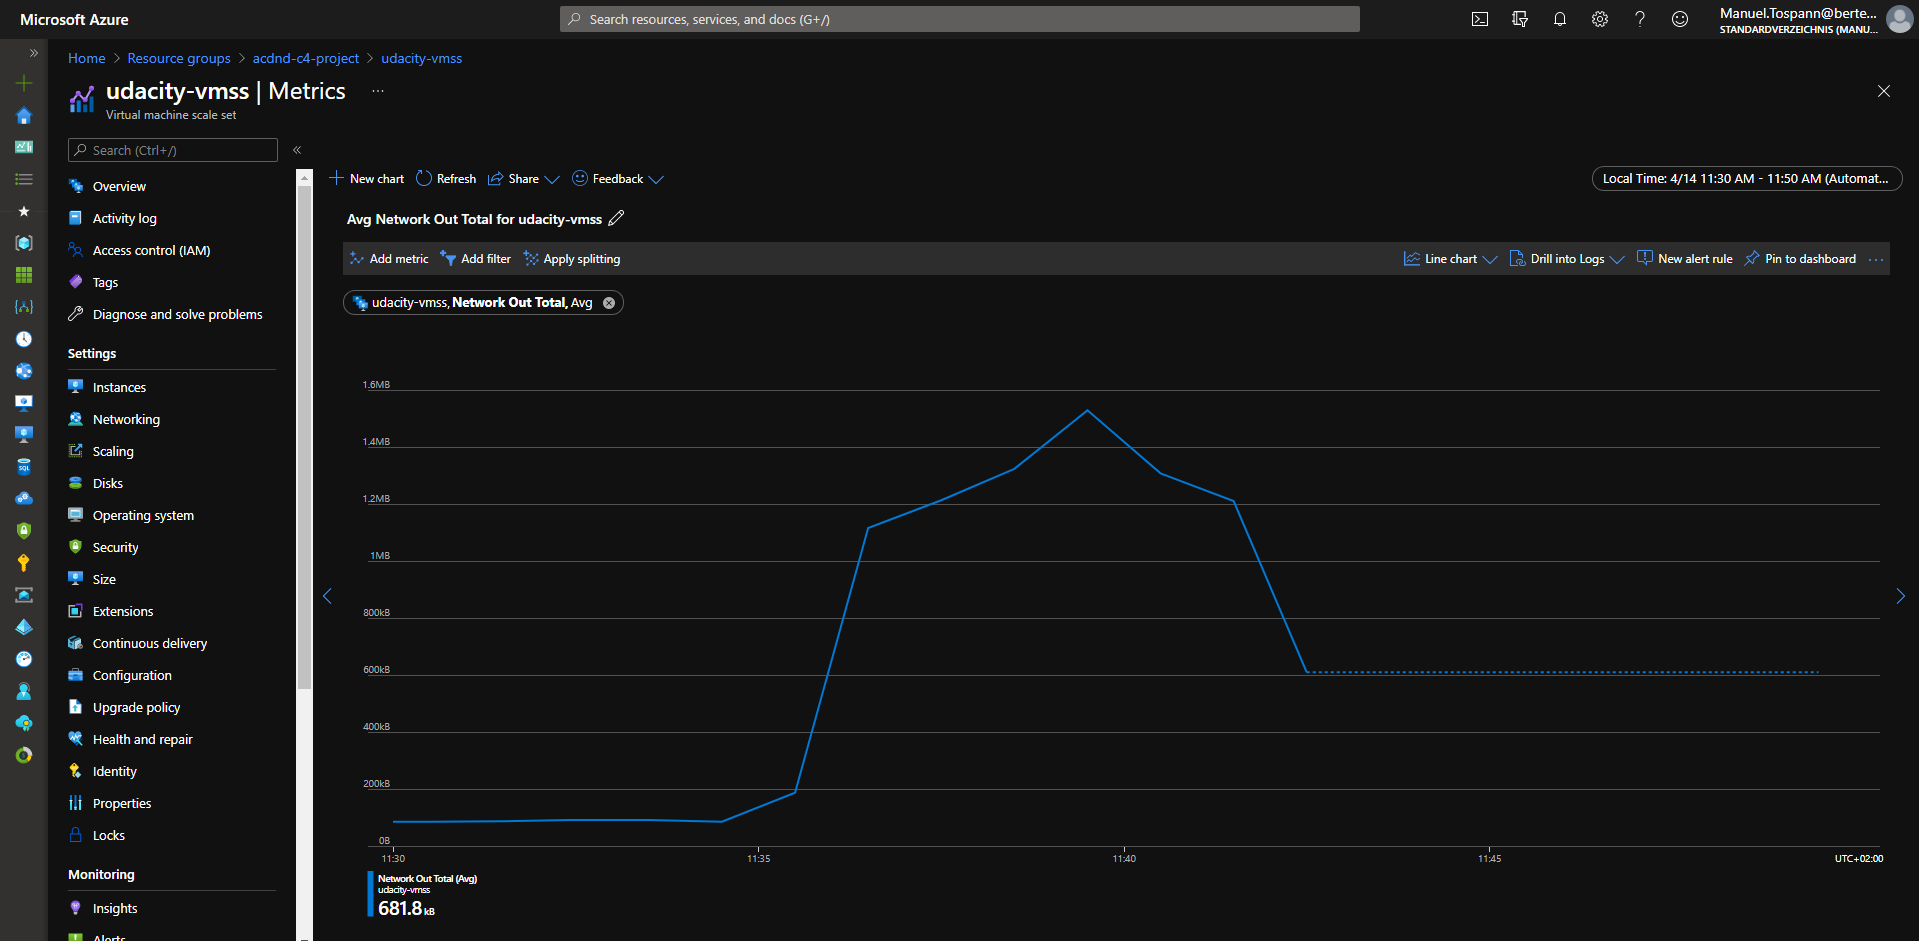Click udacity-vmss breadcrumb link
The height and width of the screenshot is (941, 1919).
tap(422, 58)
